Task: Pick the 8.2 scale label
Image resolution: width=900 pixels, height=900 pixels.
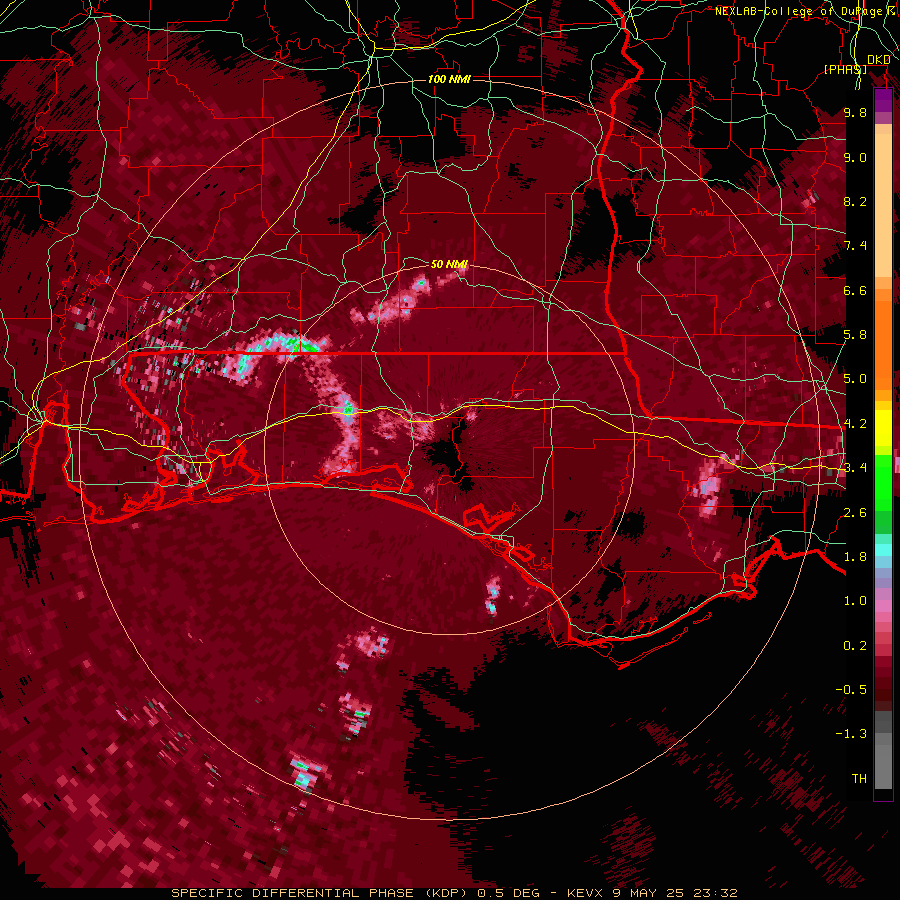Action: pyautogui.click(x=855, y=201)
